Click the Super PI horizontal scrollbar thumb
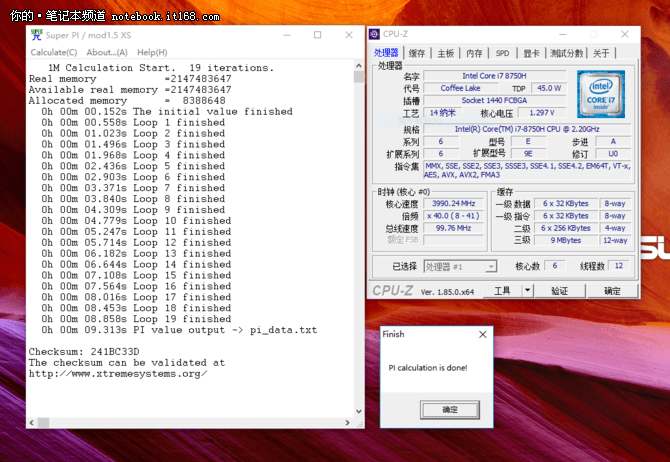This screenshot has height=462, width=670. click(x=44, y=423)
